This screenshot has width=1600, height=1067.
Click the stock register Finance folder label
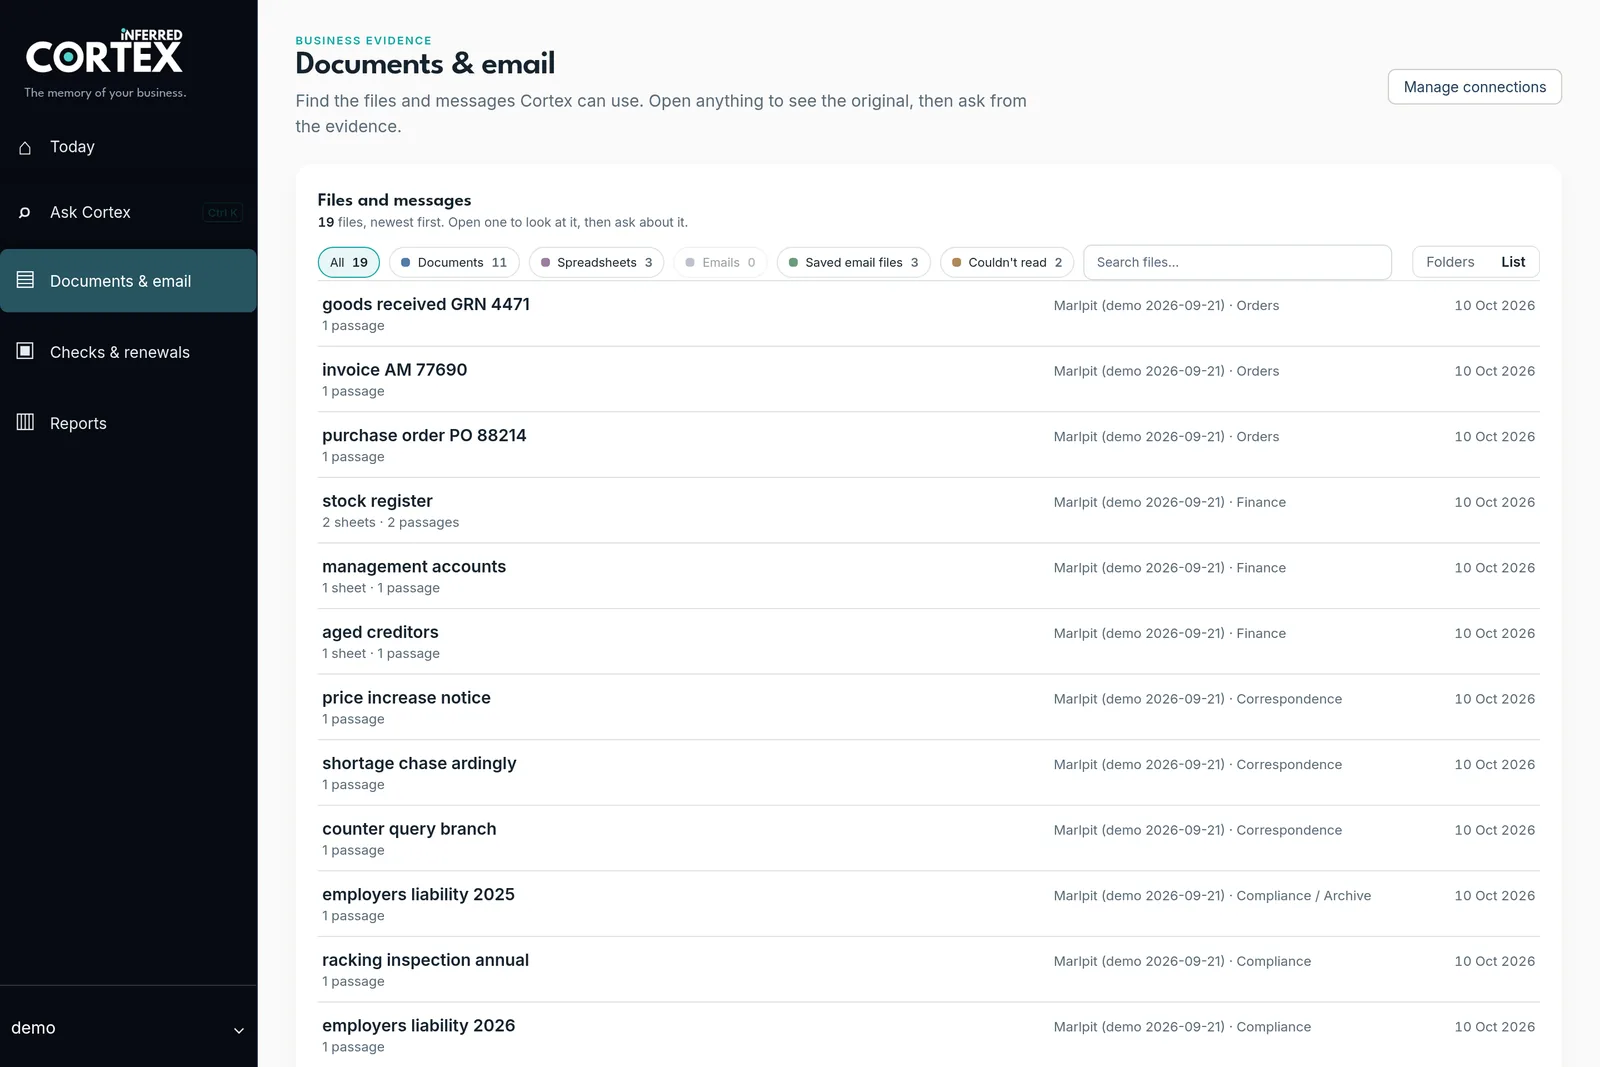pos(1169,502)
